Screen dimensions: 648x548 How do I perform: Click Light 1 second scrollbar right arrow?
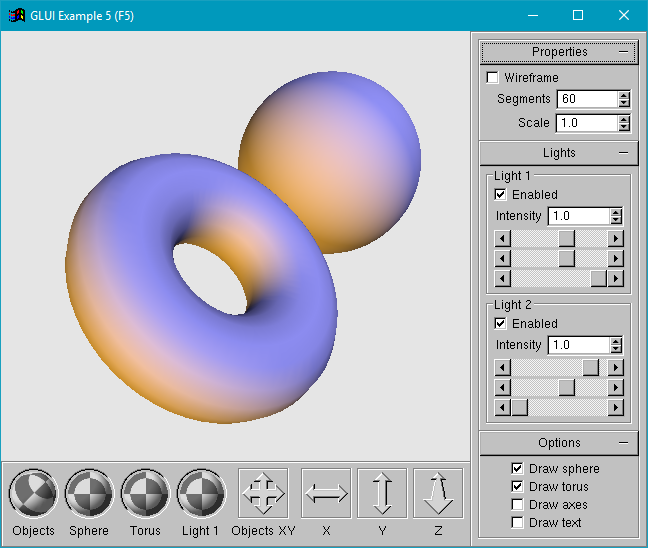(x=615, y=259)
